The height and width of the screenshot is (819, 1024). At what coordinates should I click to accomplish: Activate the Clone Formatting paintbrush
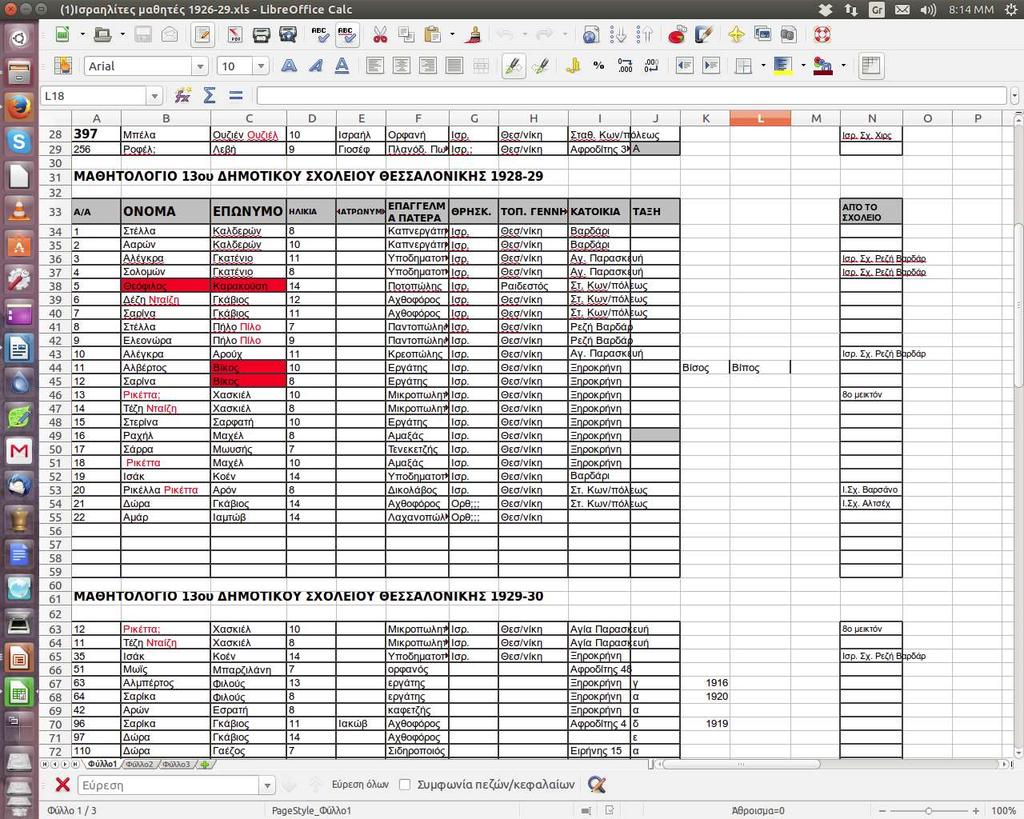(474, 34)
